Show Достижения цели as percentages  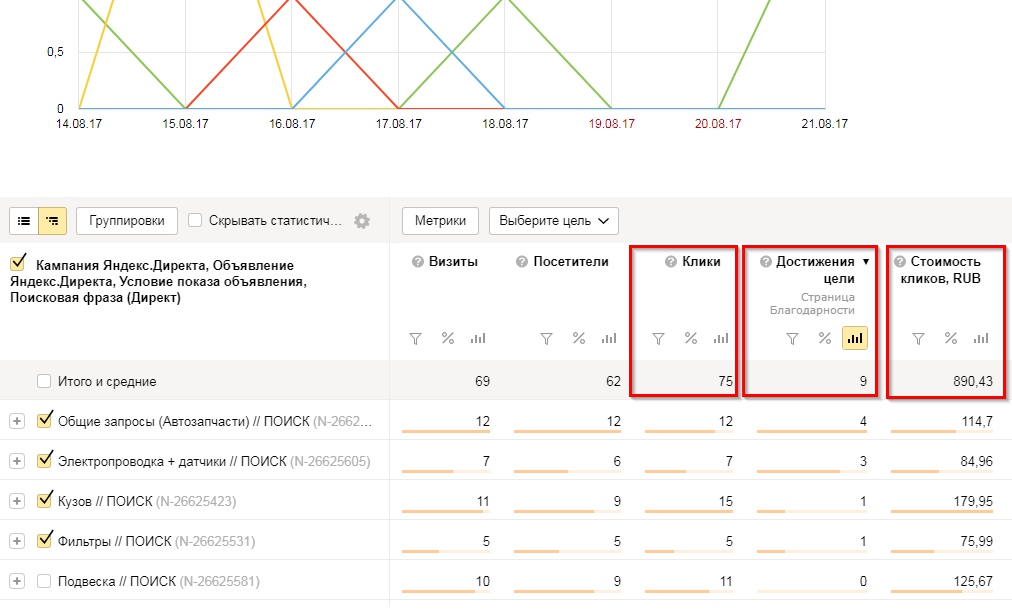824,339
